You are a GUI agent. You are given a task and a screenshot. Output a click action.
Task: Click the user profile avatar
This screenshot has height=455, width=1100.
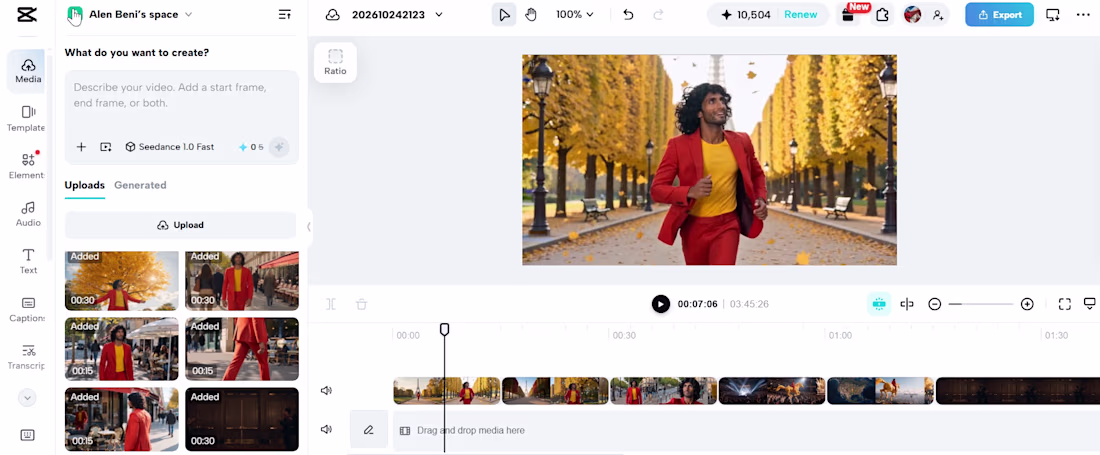[x=912, y=15]
